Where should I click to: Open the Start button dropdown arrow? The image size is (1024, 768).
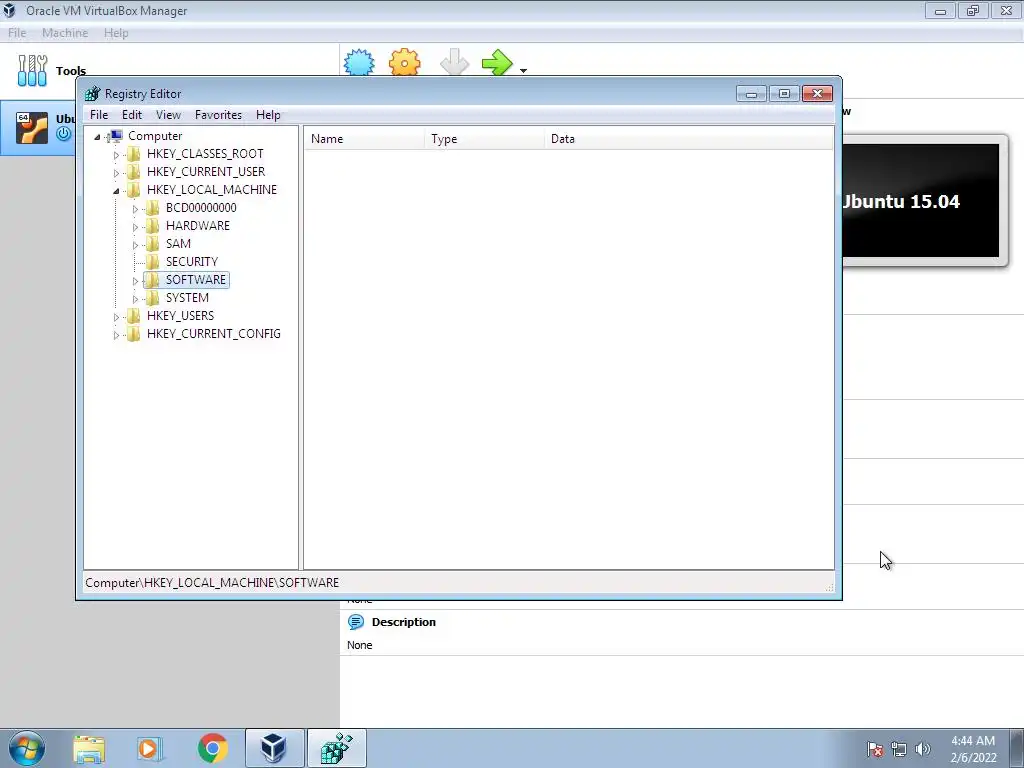click(x=523, y=71)
